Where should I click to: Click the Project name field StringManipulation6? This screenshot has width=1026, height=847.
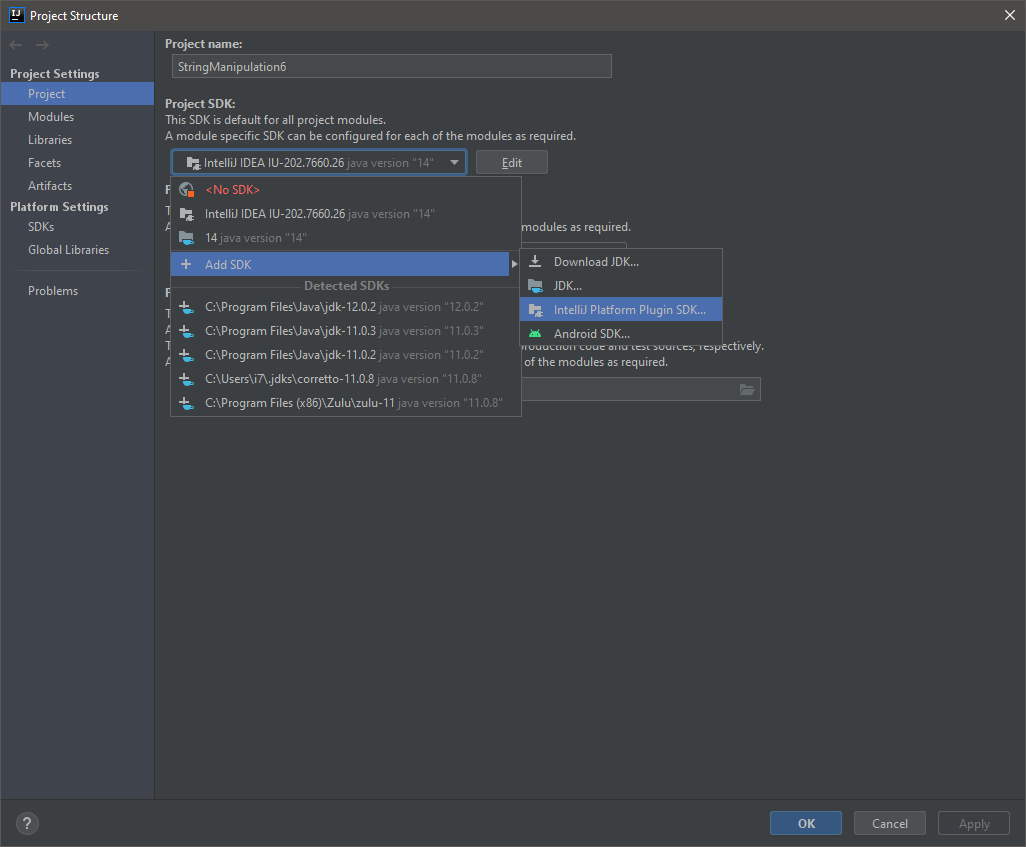(391, 66)
